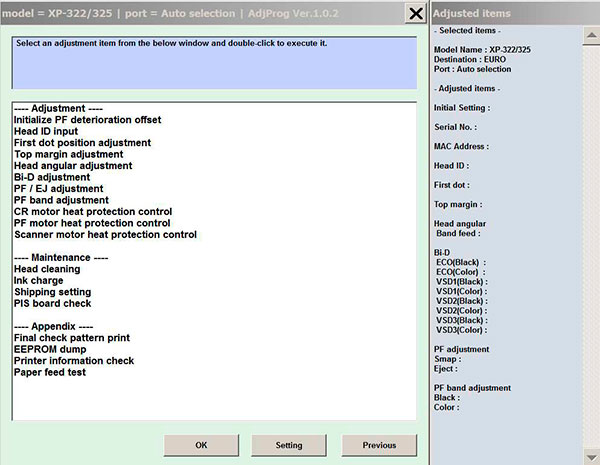The height and width of the screenshot is (465, 600).
Task: Select 'Head angular adjustment' item
Action: tap(73, 166)
